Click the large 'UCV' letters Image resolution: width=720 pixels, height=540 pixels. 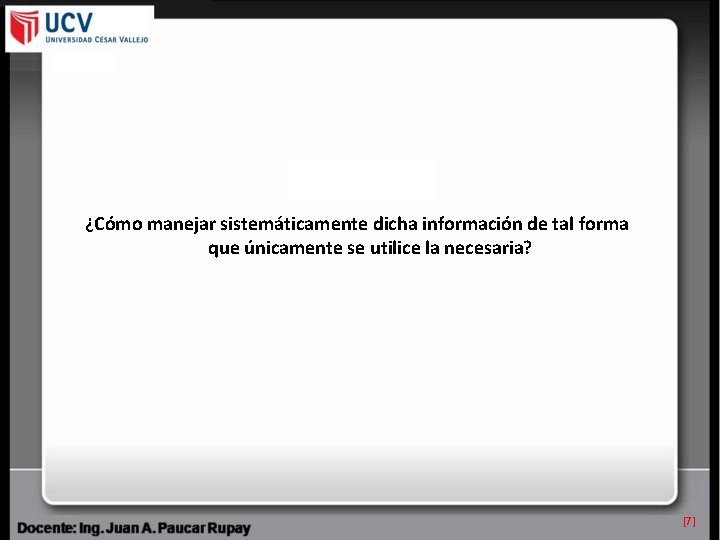coord(69,22)
